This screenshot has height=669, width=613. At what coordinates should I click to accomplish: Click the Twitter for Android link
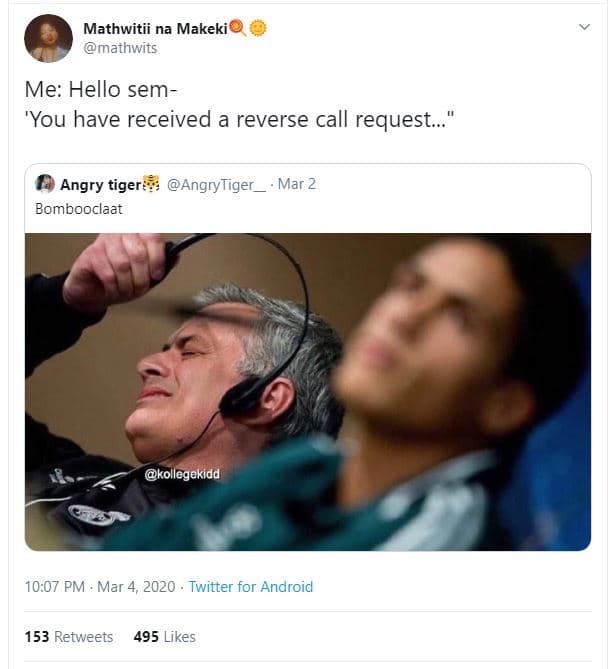pos(251,587)
